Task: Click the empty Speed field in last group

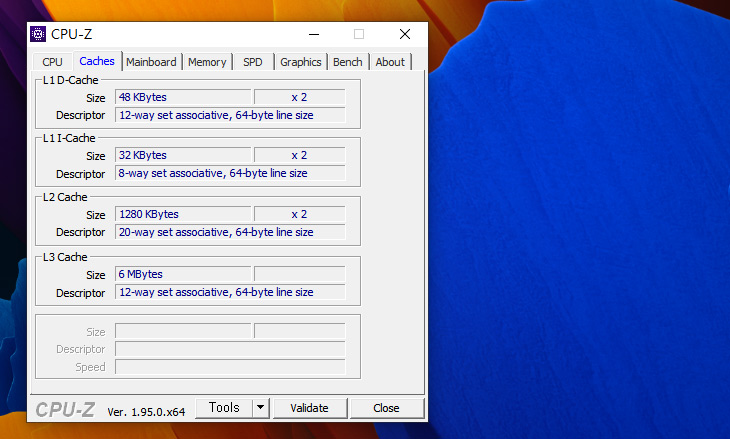Action: (230, 367)
